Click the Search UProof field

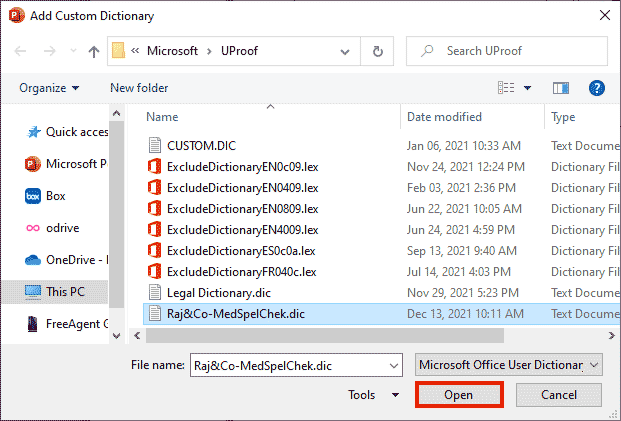coord(507,51)
